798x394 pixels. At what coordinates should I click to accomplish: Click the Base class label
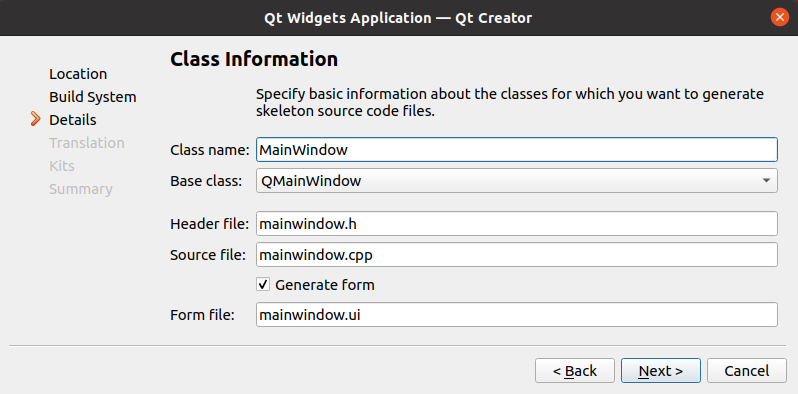206,181
